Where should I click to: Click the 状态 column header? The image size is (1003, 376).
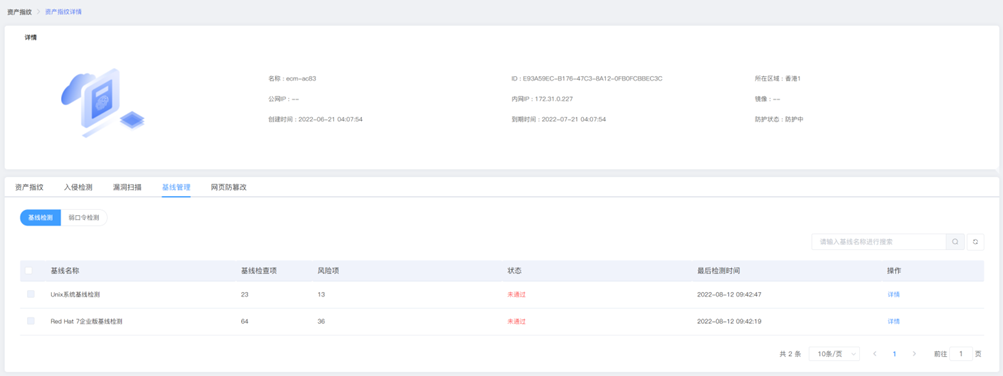pos(514,270)
